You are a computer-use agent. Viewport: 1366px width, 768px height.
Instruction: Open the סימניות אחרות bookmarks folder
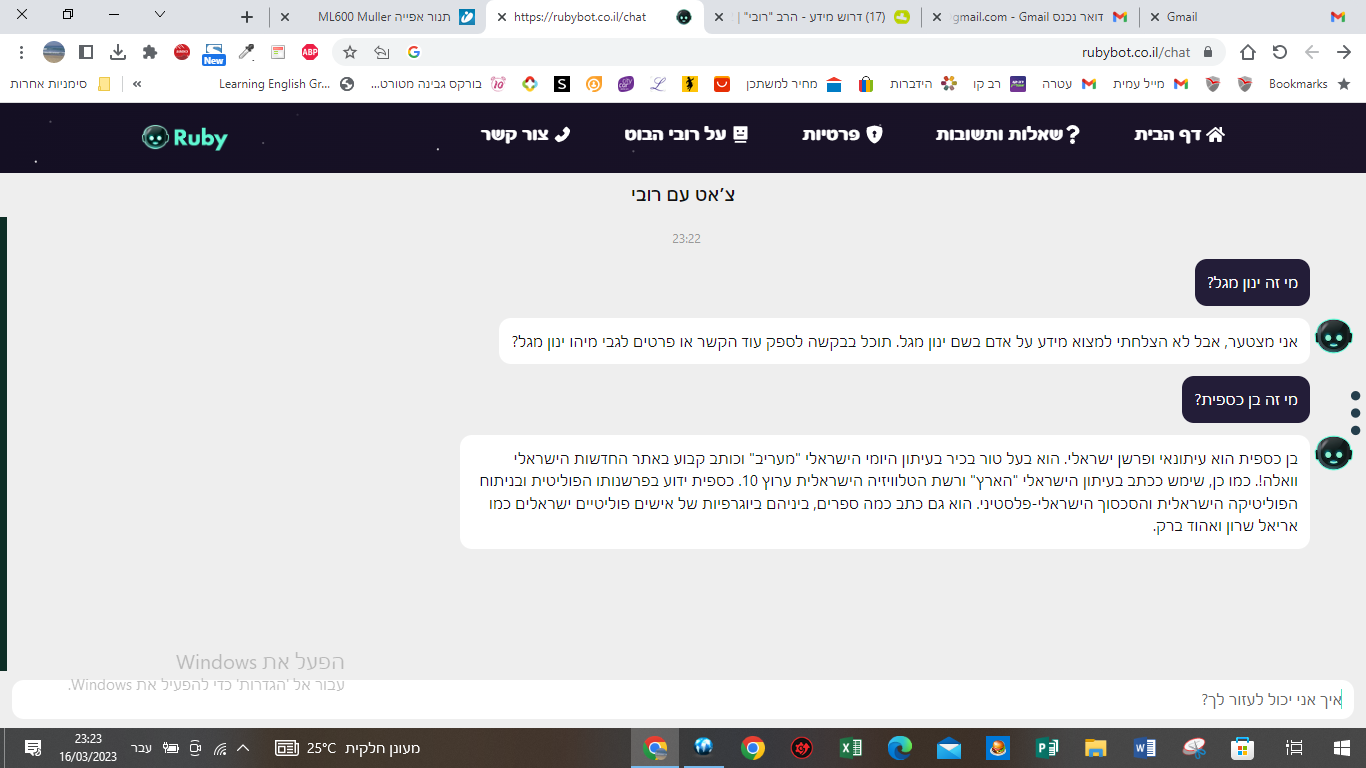tap(61, 84)
